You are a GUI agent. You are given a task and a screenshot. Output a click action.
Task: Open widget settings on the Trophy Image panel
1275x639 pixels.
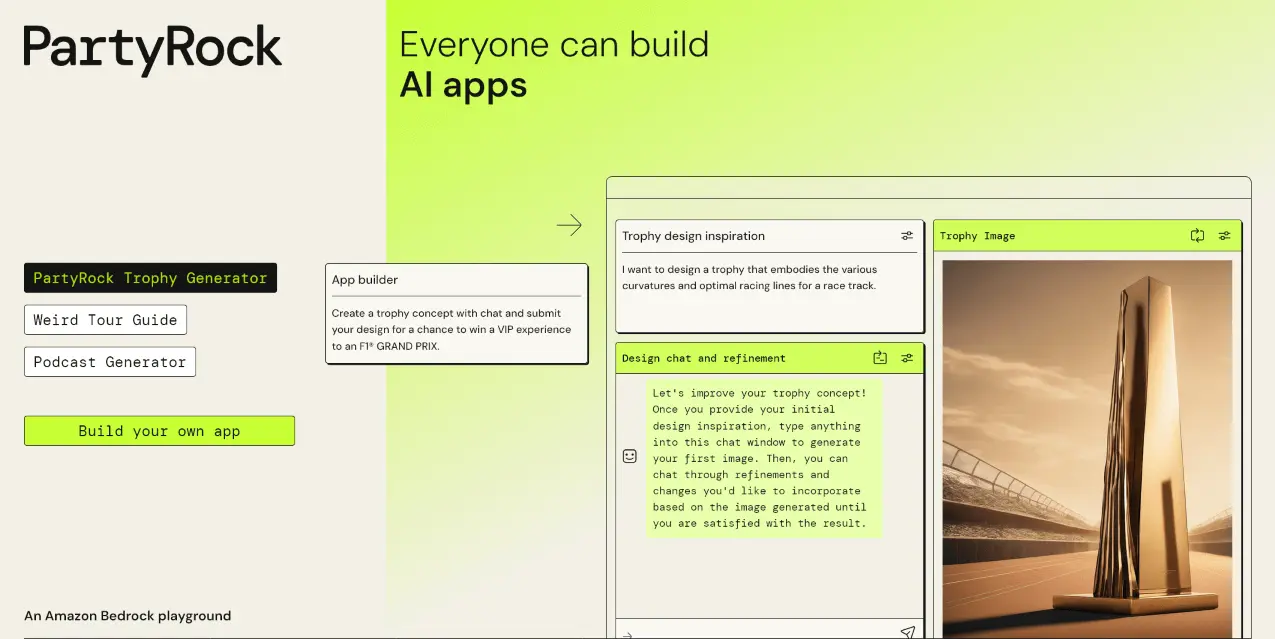coord(1224,235)
